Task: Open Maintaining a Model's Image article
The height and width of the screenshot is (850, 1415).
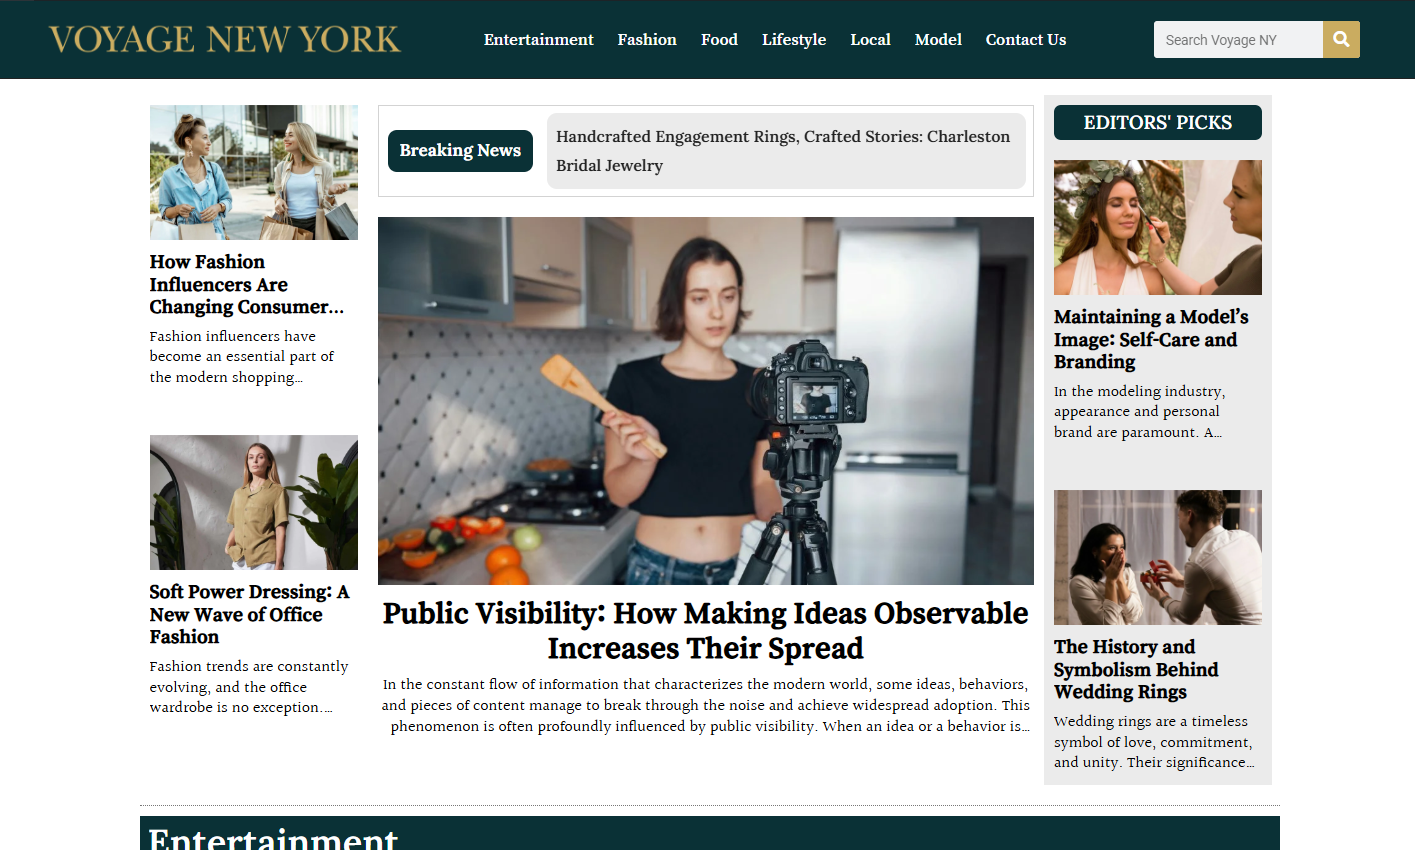Action: (1151, 339)
